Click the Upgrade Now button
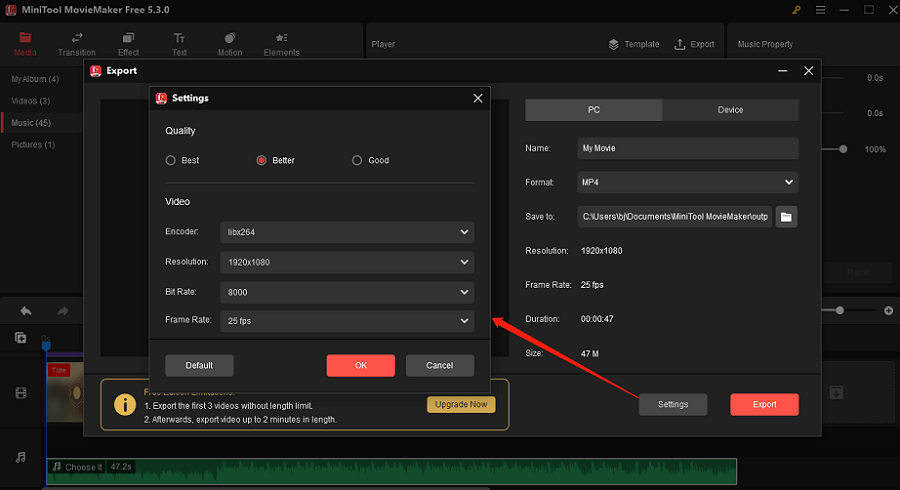Screen dimensions: 900x490 tap(461, 405)
